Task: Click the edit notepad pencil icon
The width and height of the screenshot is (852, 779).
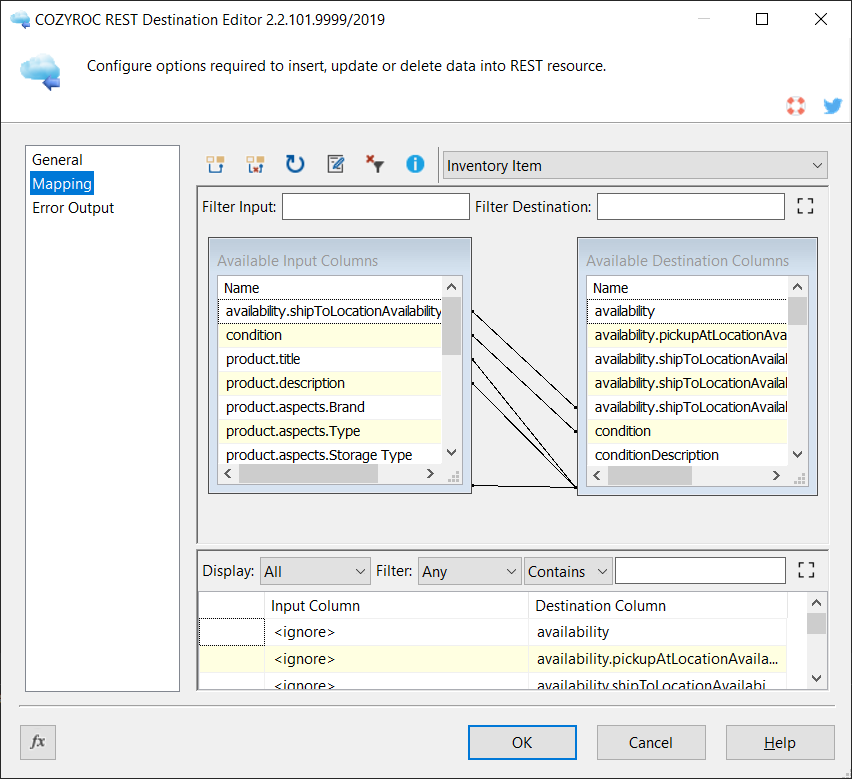Action: (335, 164)
